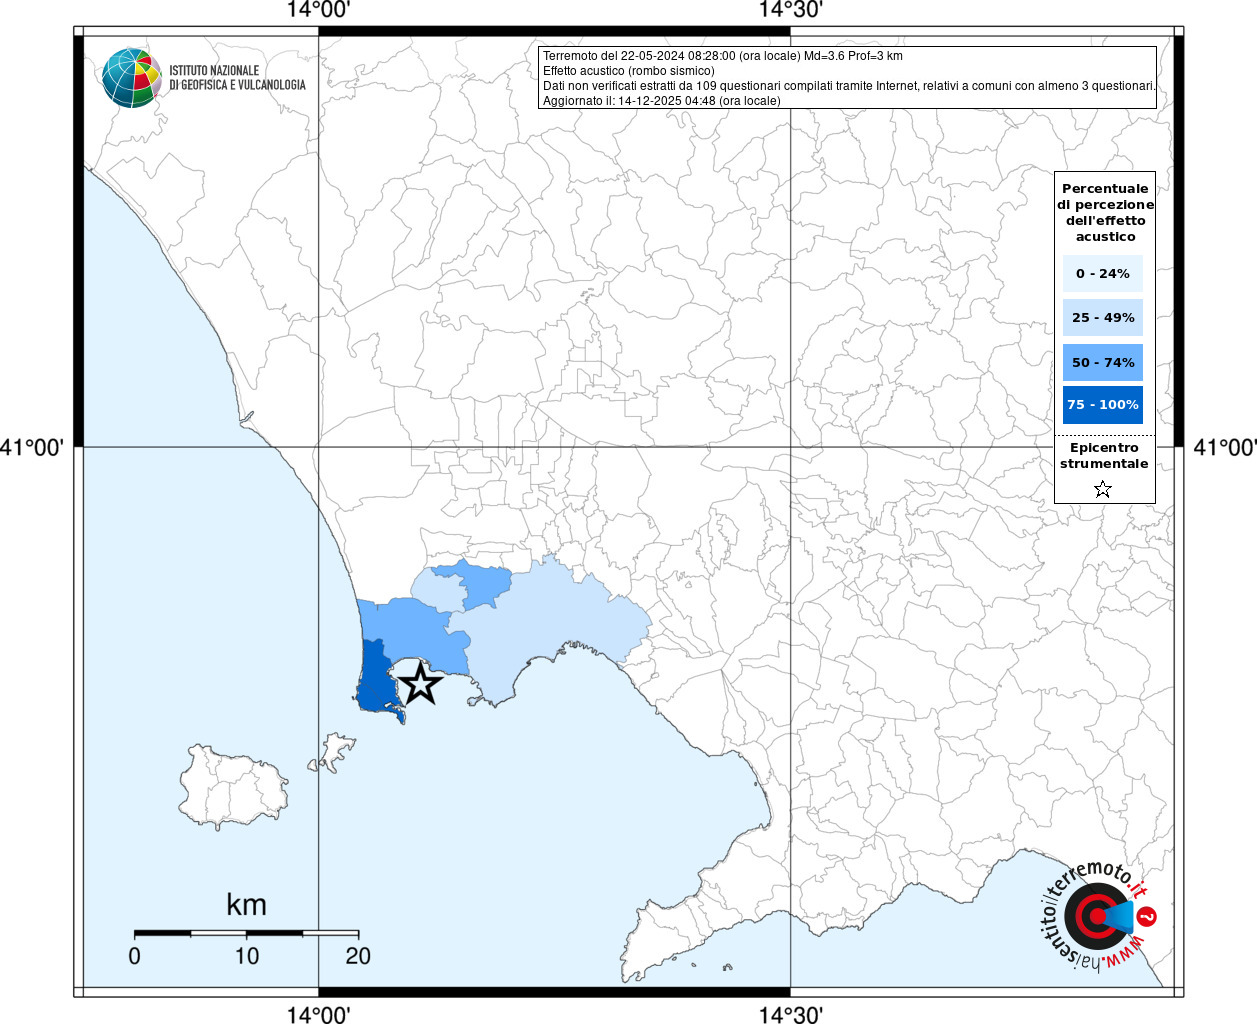Click the dark blue coastal municipality west of the epicenter
Image resolution: width=1257 pixels, height=1024 pixels.
coord(375,680)
